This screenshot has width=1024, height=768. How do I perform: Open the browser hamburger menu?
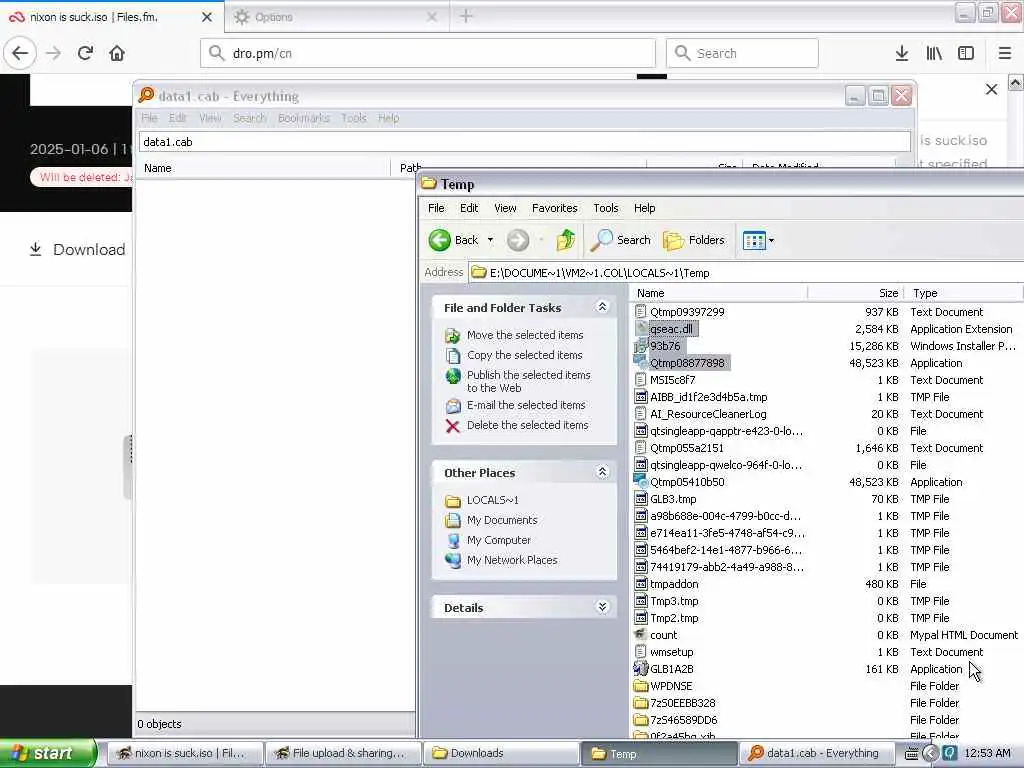pyautogui.click(x=1005, y=53)
